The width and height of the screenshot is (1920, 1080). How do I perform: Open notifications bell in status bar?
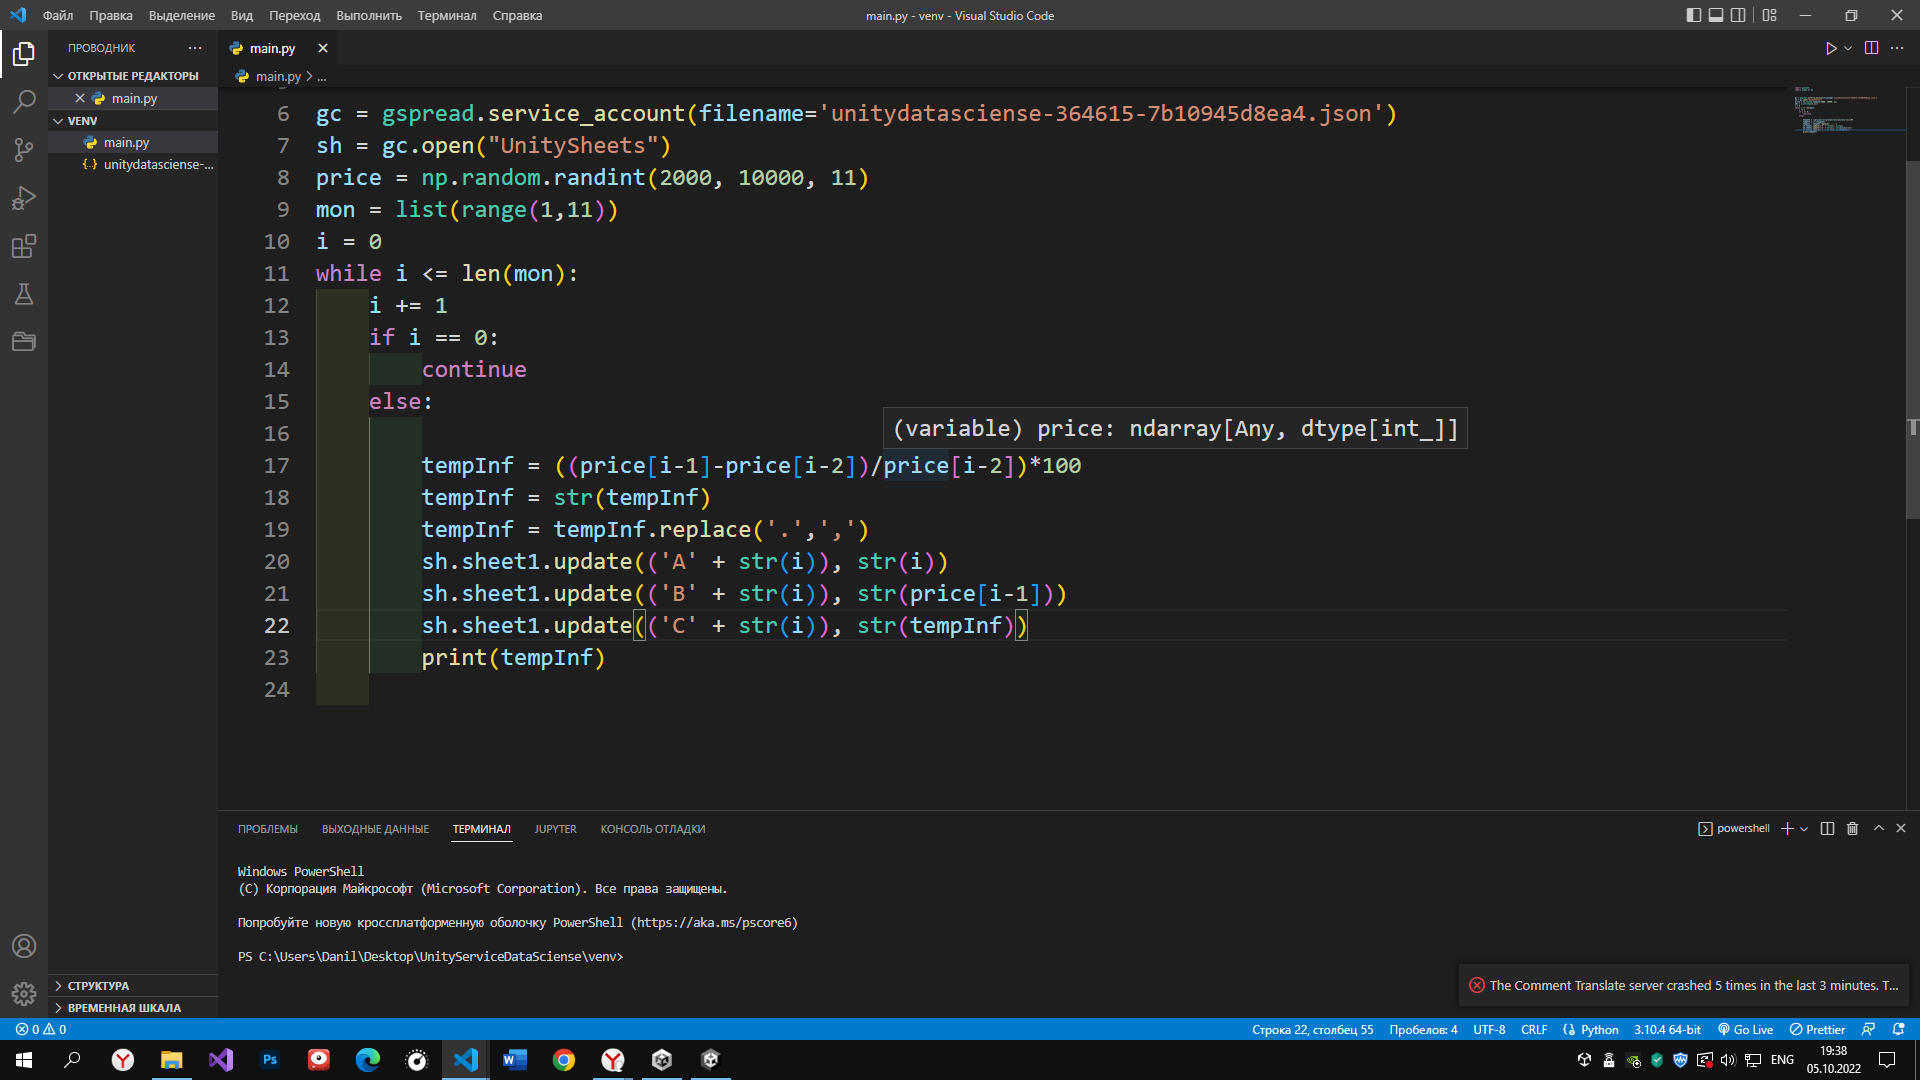coord(1898,1029)
